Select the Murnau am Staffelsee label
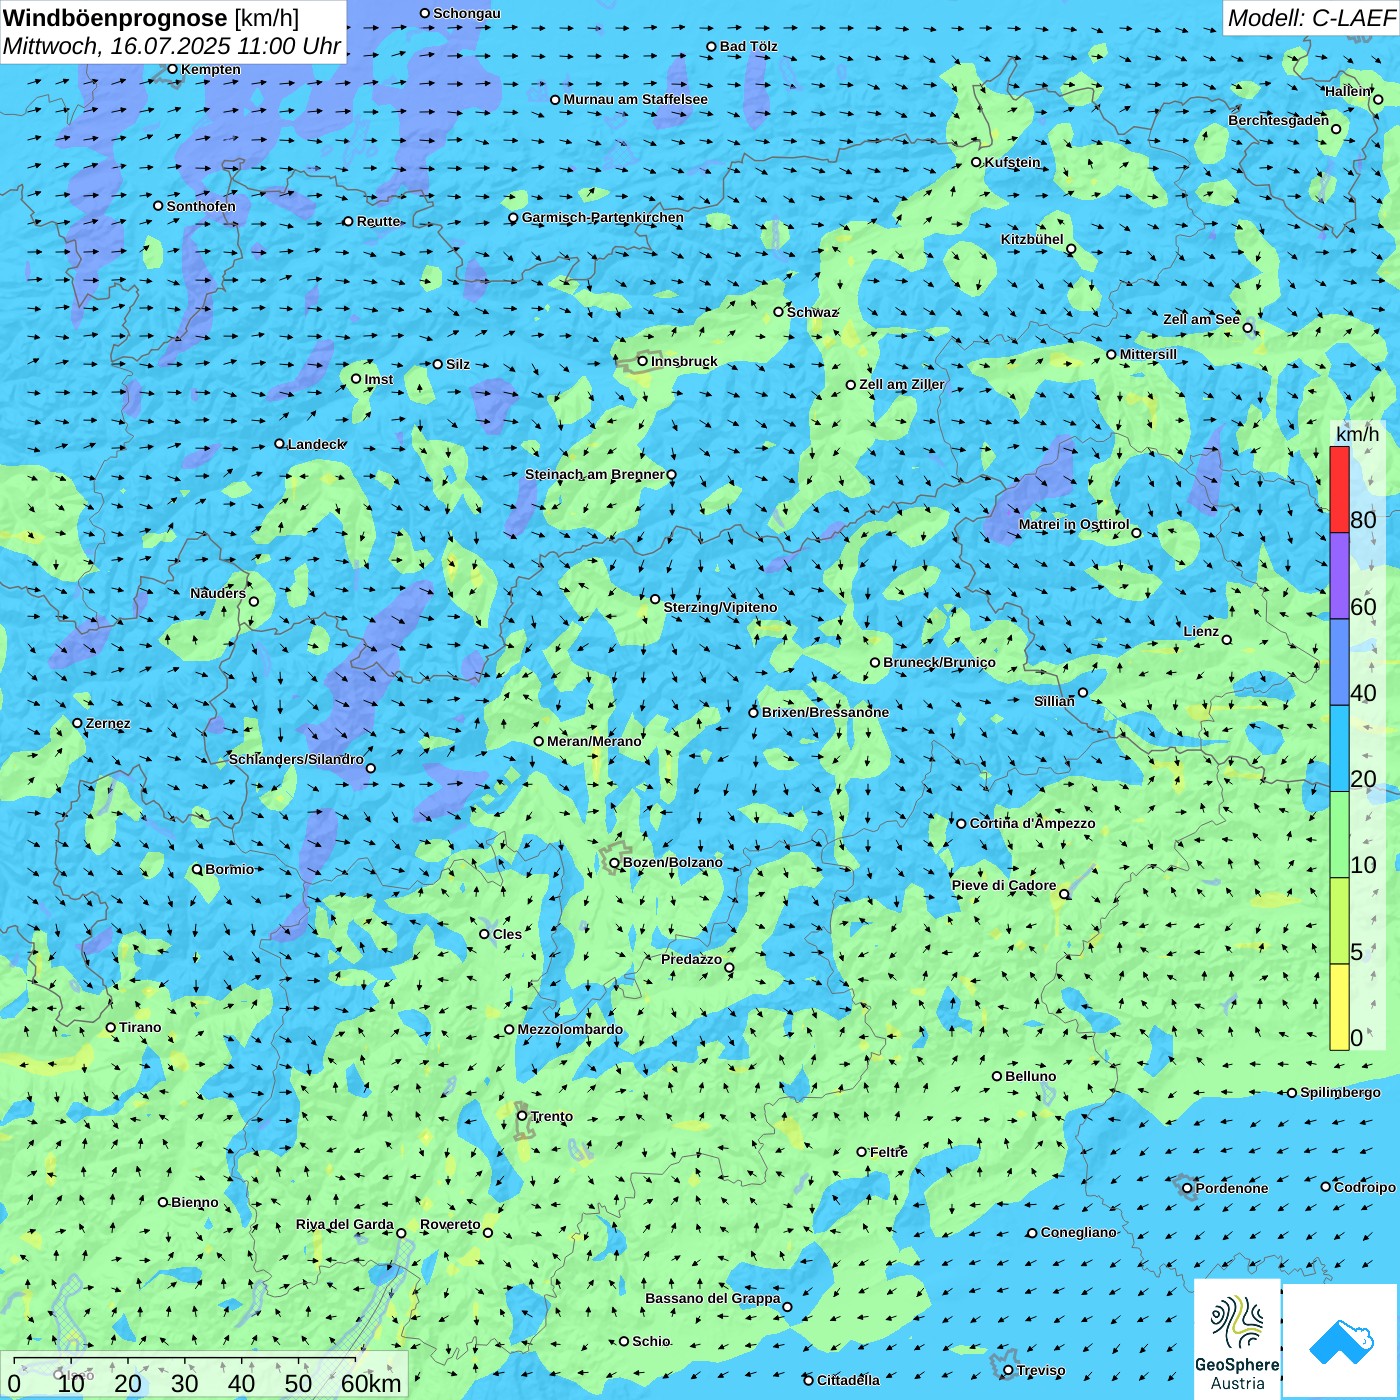Viewport: 1400px width, 1400px height. point(635,99)
